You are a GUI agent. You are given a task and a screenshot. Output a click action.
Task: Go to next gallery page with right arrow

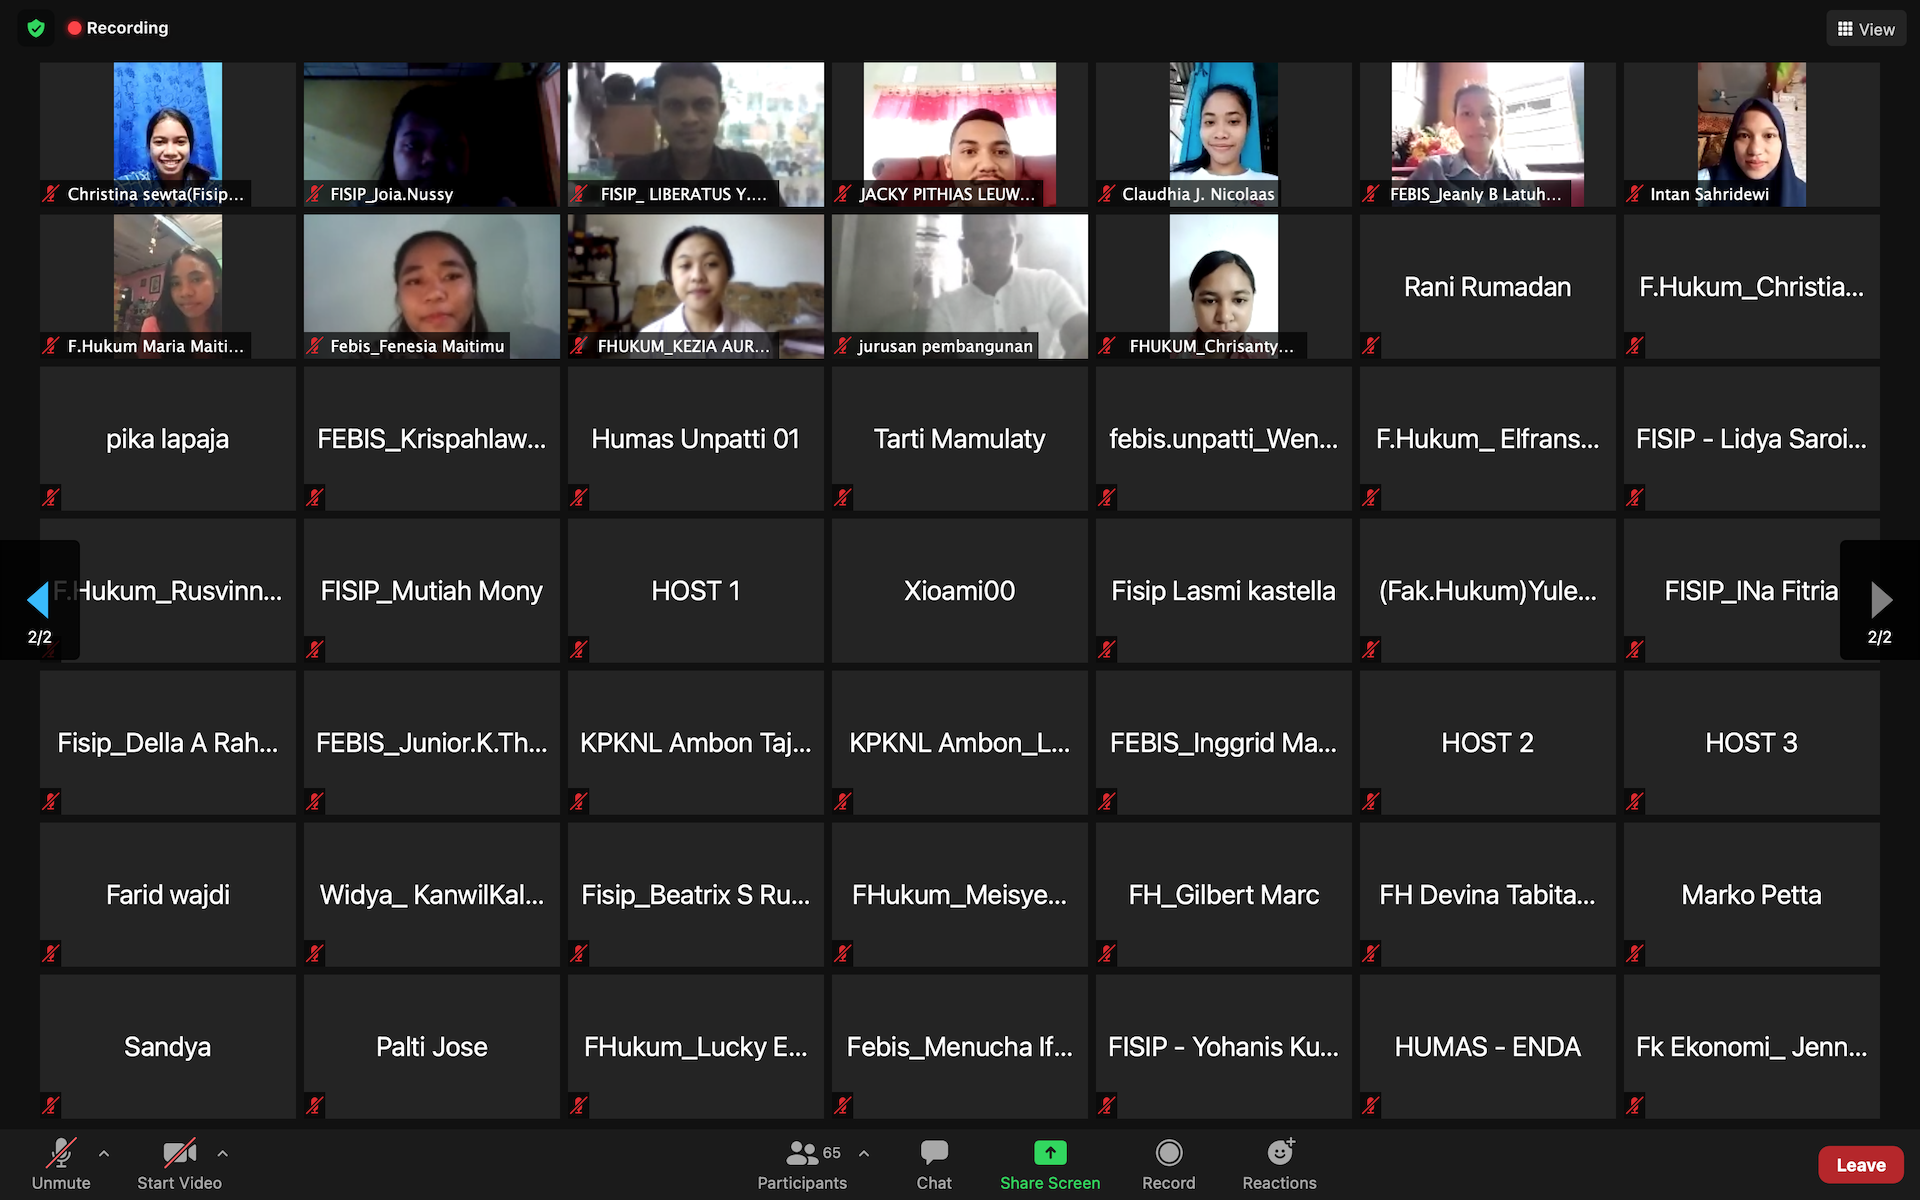coord(1880,600)
